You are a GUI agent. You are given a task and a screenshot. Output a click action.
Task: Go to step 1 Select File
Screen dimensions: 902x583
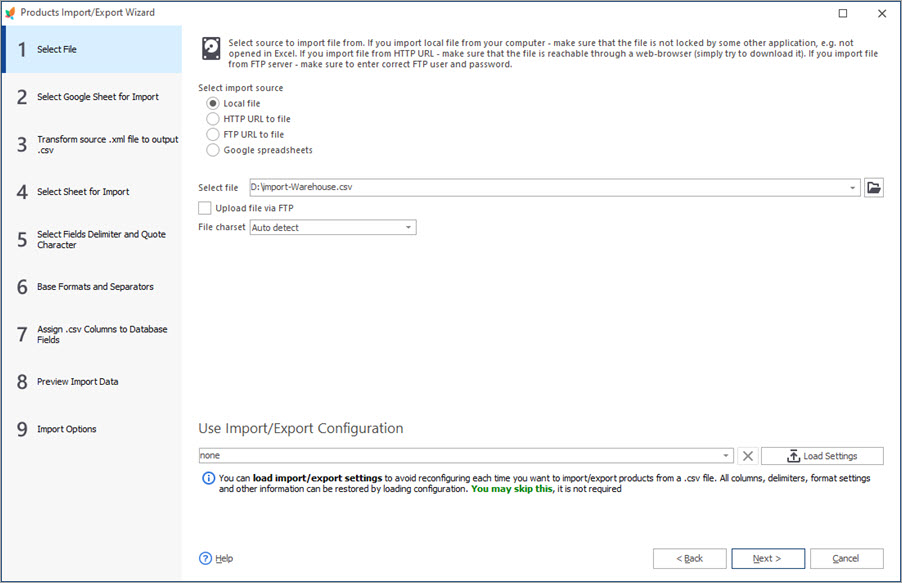92,49
